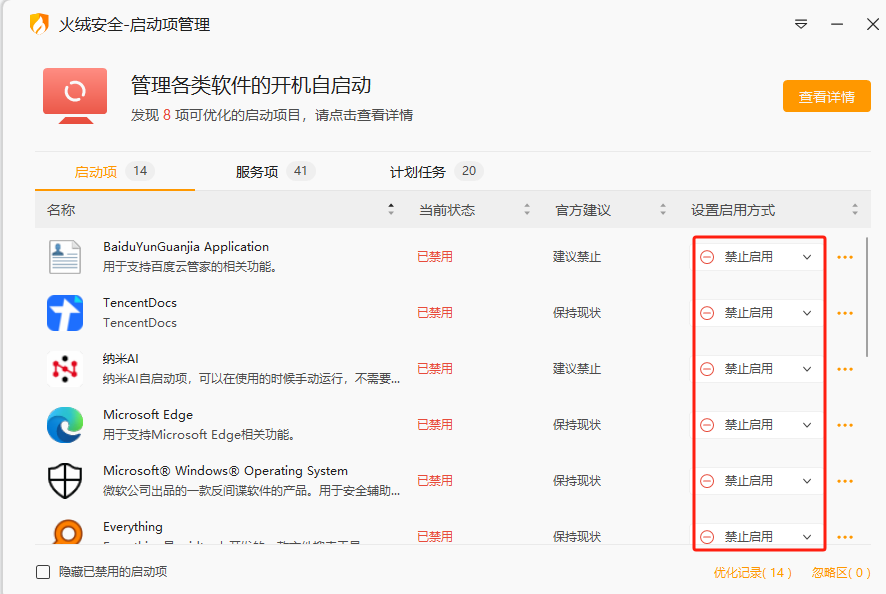Open more options for Everything row
Viewport: 886px width, 594px height.
coord(845,537)
